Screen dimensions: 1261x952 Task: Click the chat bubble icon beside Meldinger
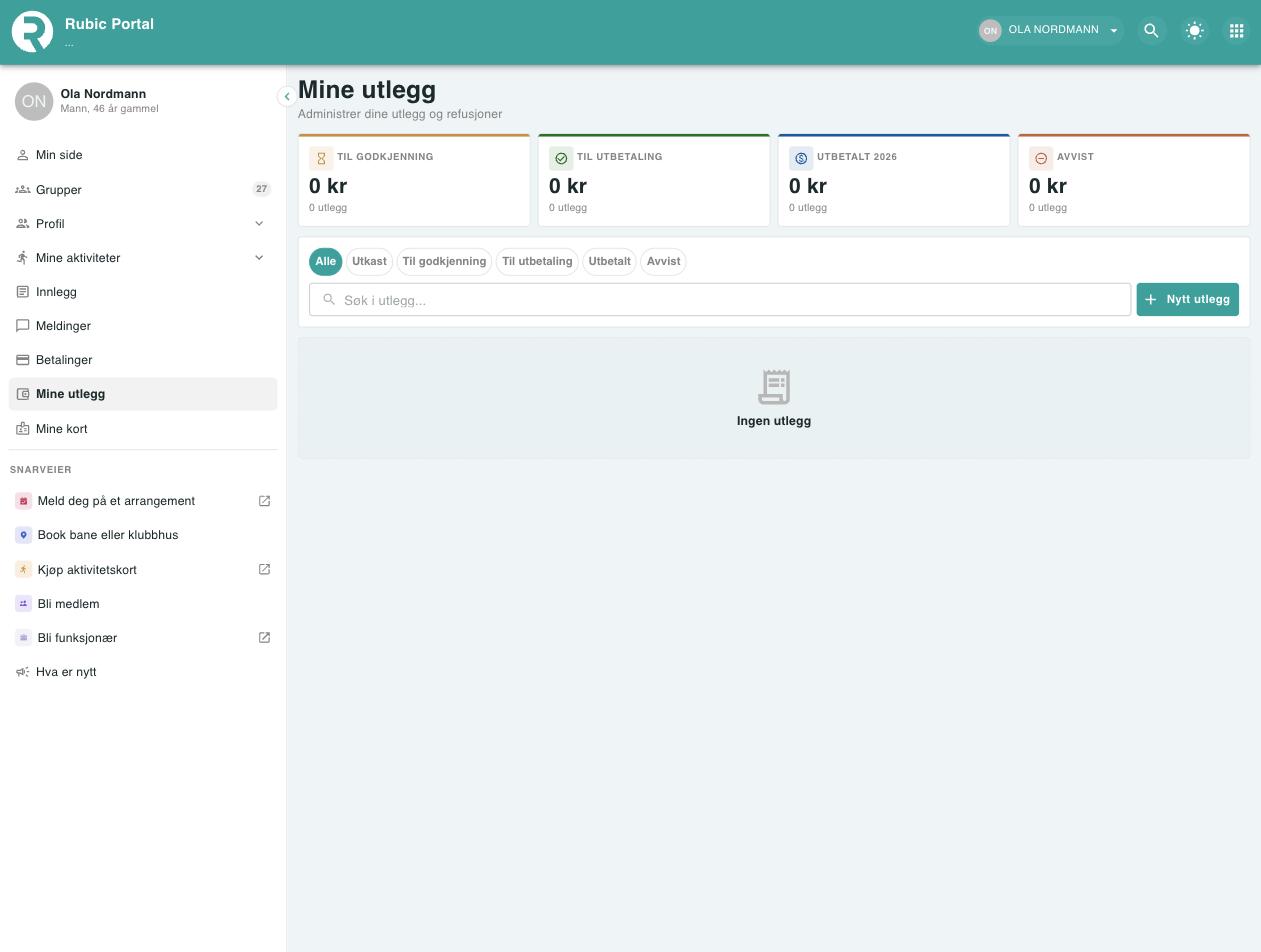(x=23, y=326)
